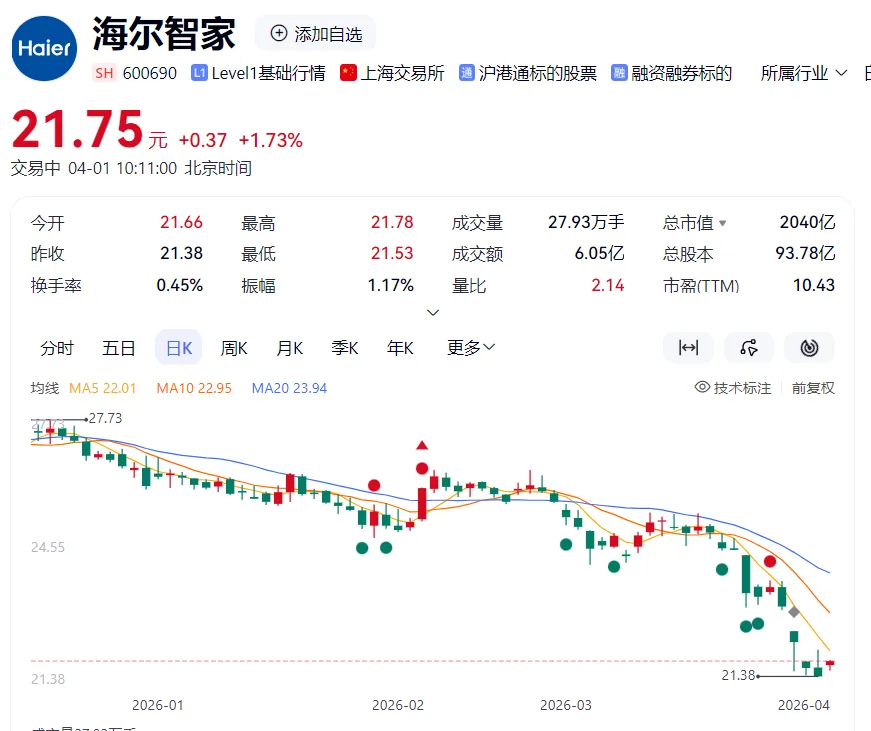Click the 21.38 low price callout
This screenshot has width=871, height=731.
(x=738, y=675)
